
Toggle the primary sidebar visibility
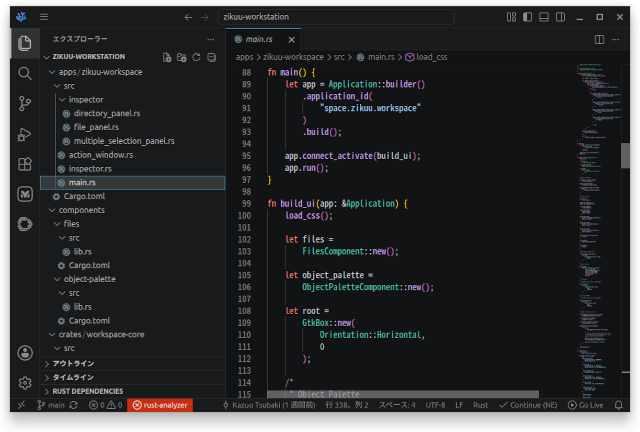point(527,17)
